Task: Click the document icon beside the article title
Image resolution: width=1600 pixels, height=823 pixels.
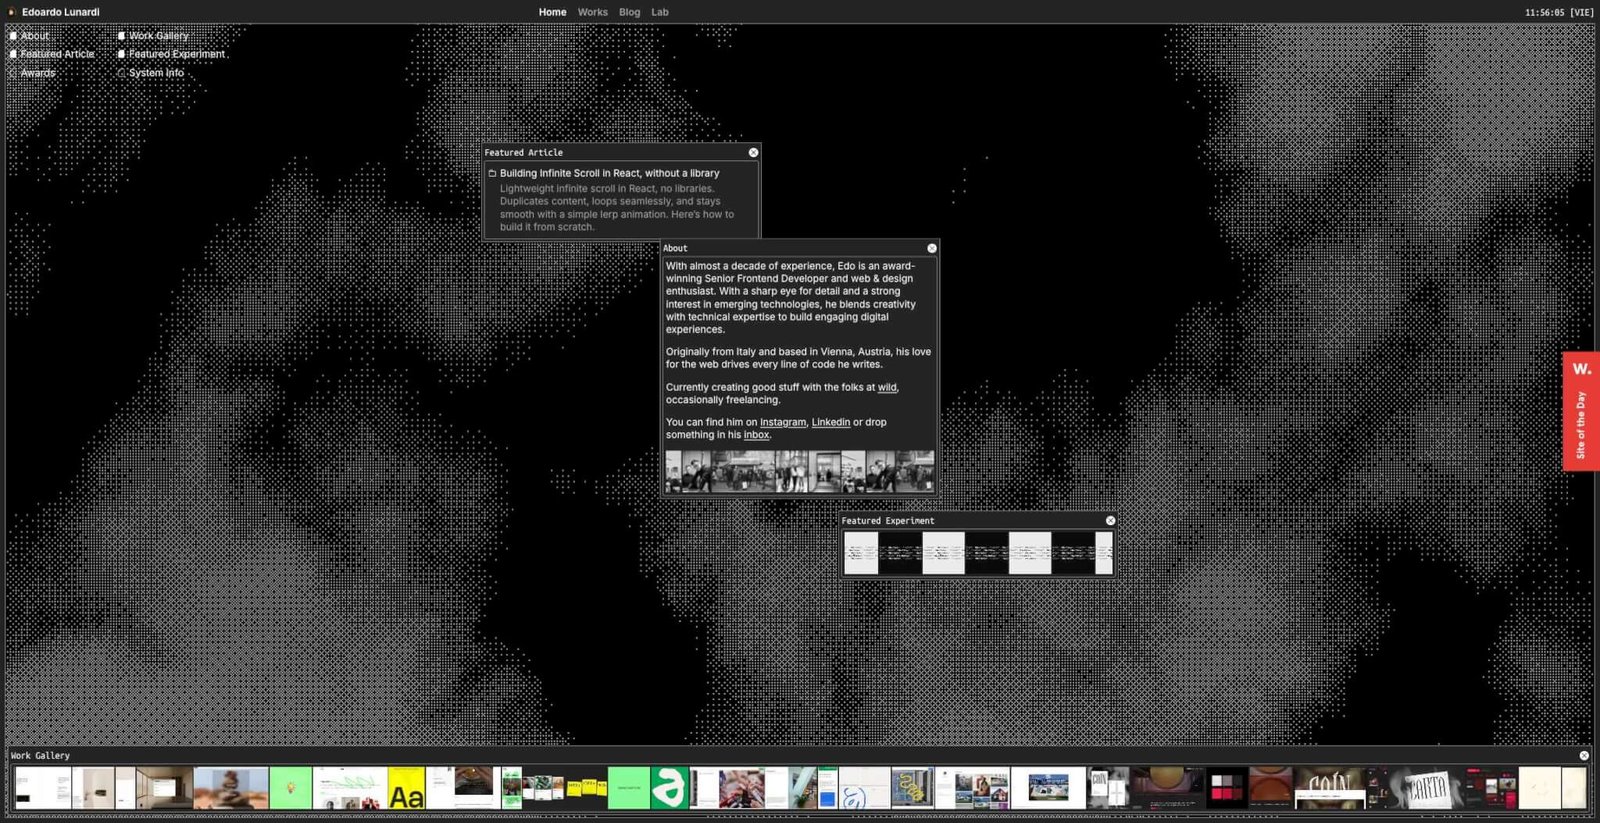Action: (492, 173)
